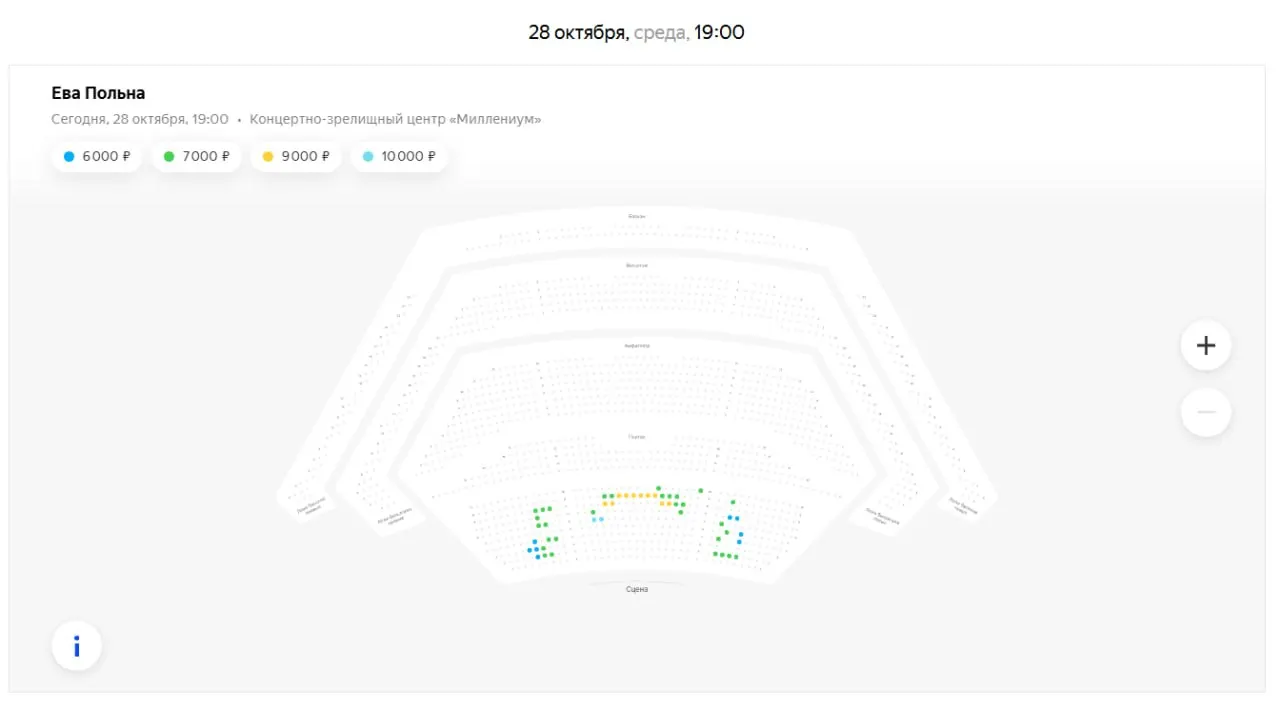
Task: Click the Балкон section label
Action: (637, 217)
